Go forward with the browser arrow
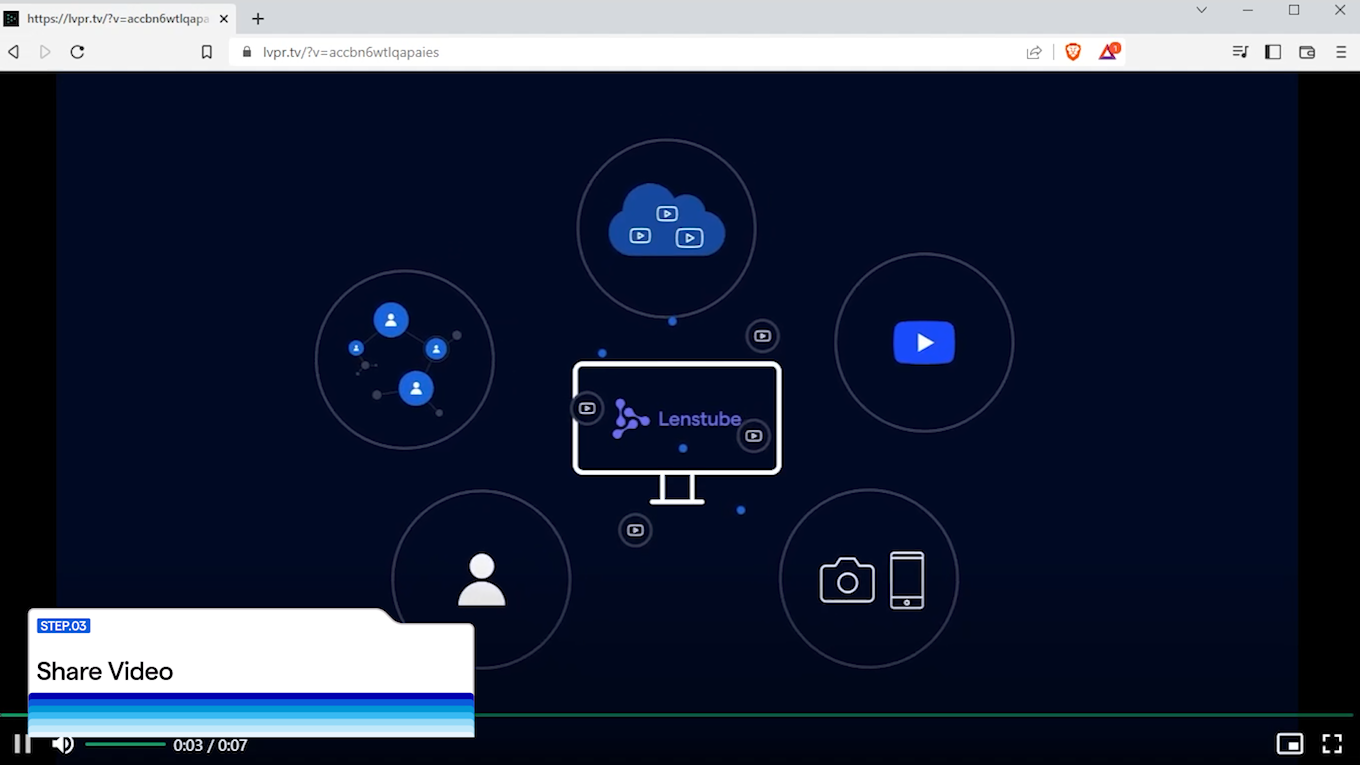Viewport: 1360px width, 765px height. coord(45,52)
